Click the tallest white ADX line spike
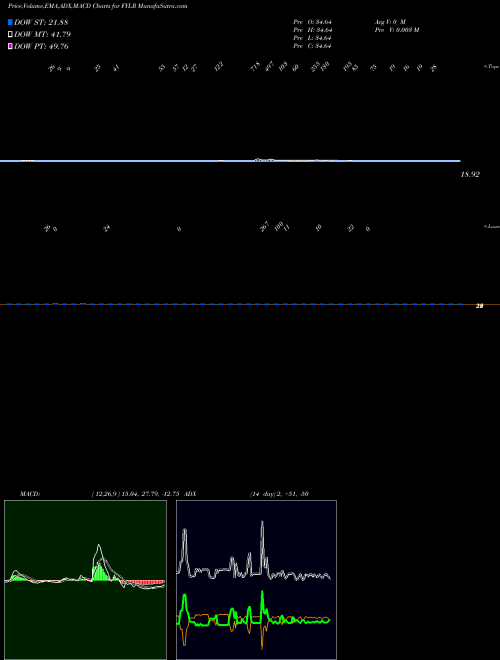 tap(263, 547)
